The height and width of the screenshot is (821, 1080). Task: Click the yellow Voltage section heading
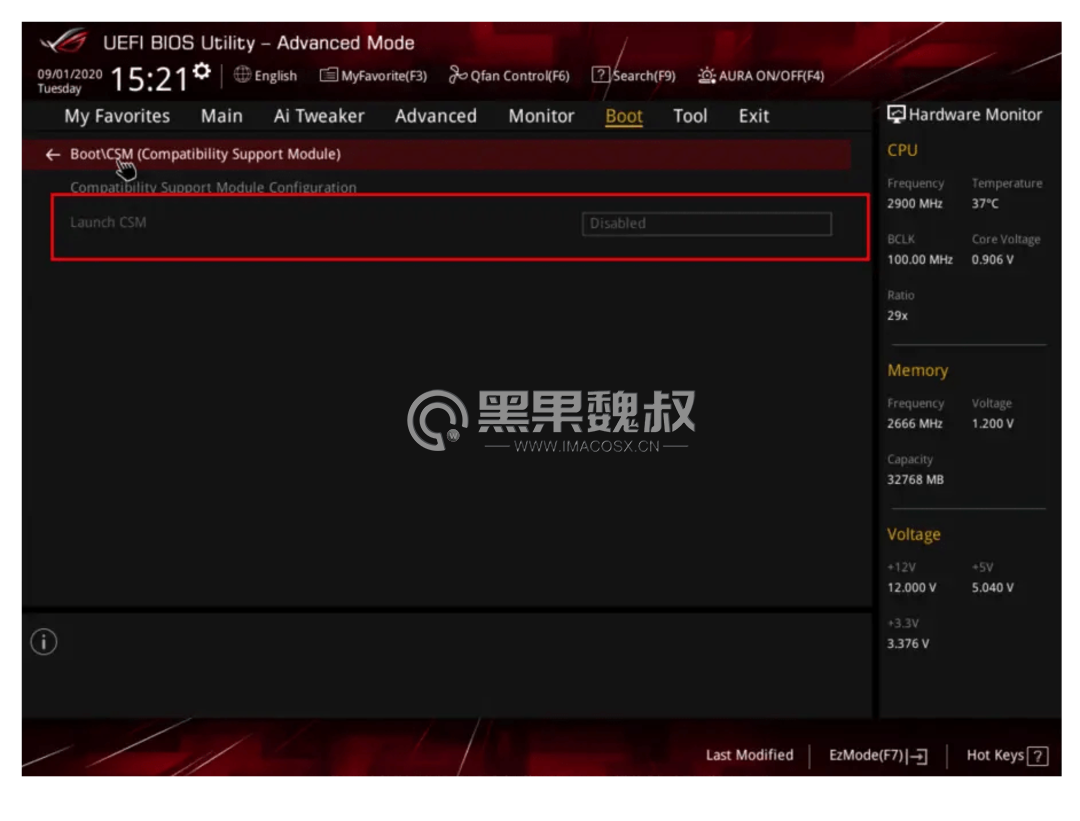pyautogui.click(x=914, y=534)
